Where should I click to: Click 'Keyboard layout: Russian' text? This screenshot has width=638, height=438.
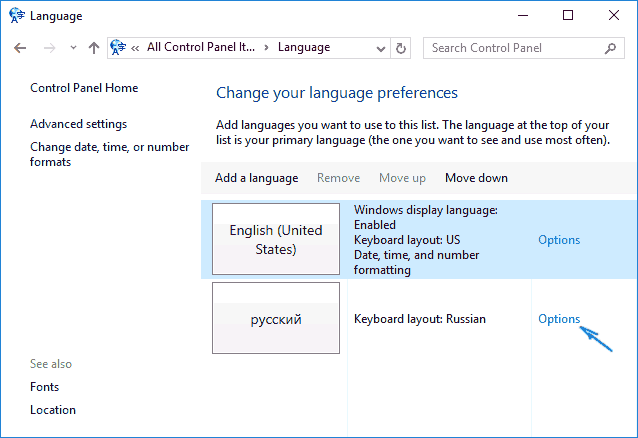420,319
